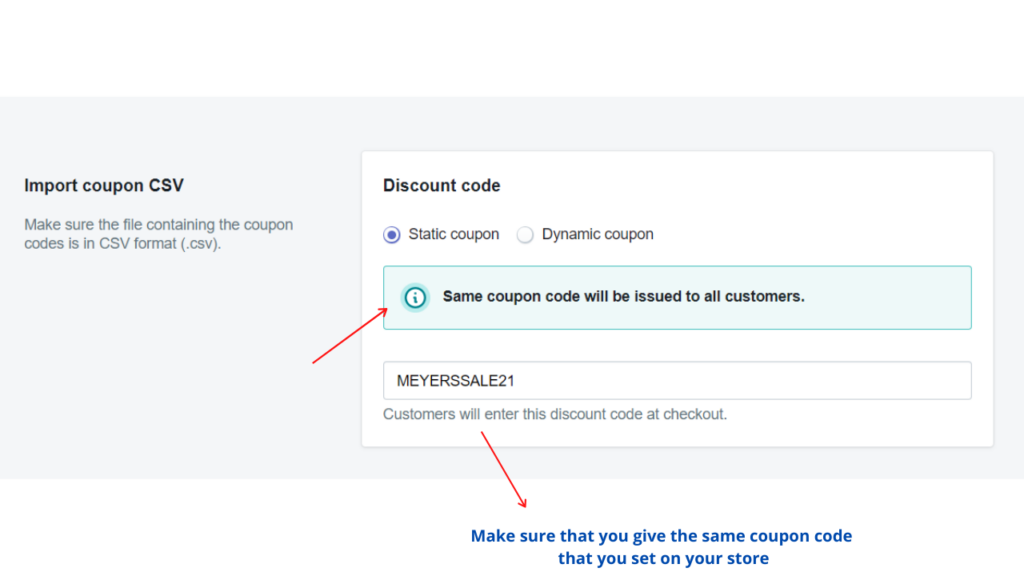The image size is (1024, 576).
Task: Select the MEYERSSALE21 text value
Action: pos(454,380)
